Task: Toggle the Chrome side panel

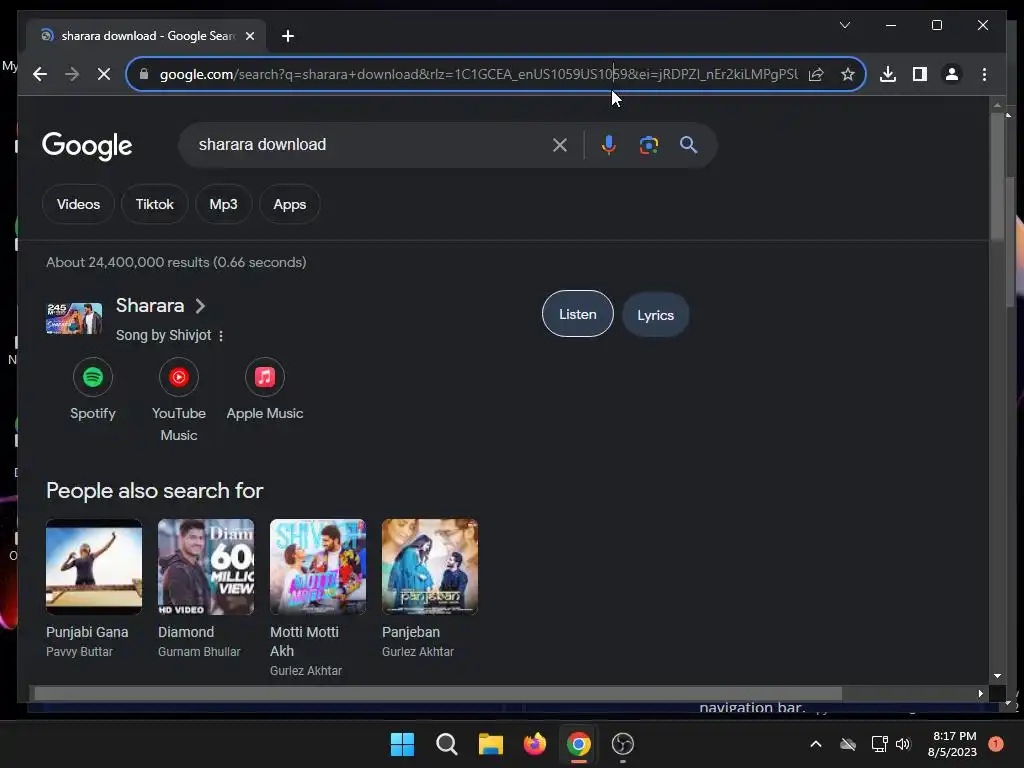Action: (x=920, y=74)
